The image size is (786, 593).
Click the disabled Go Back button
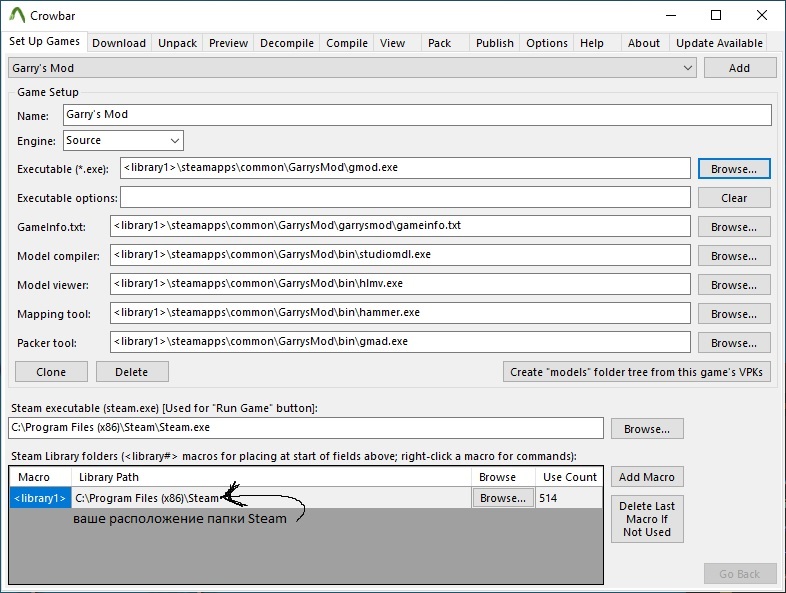pos(740,574)
